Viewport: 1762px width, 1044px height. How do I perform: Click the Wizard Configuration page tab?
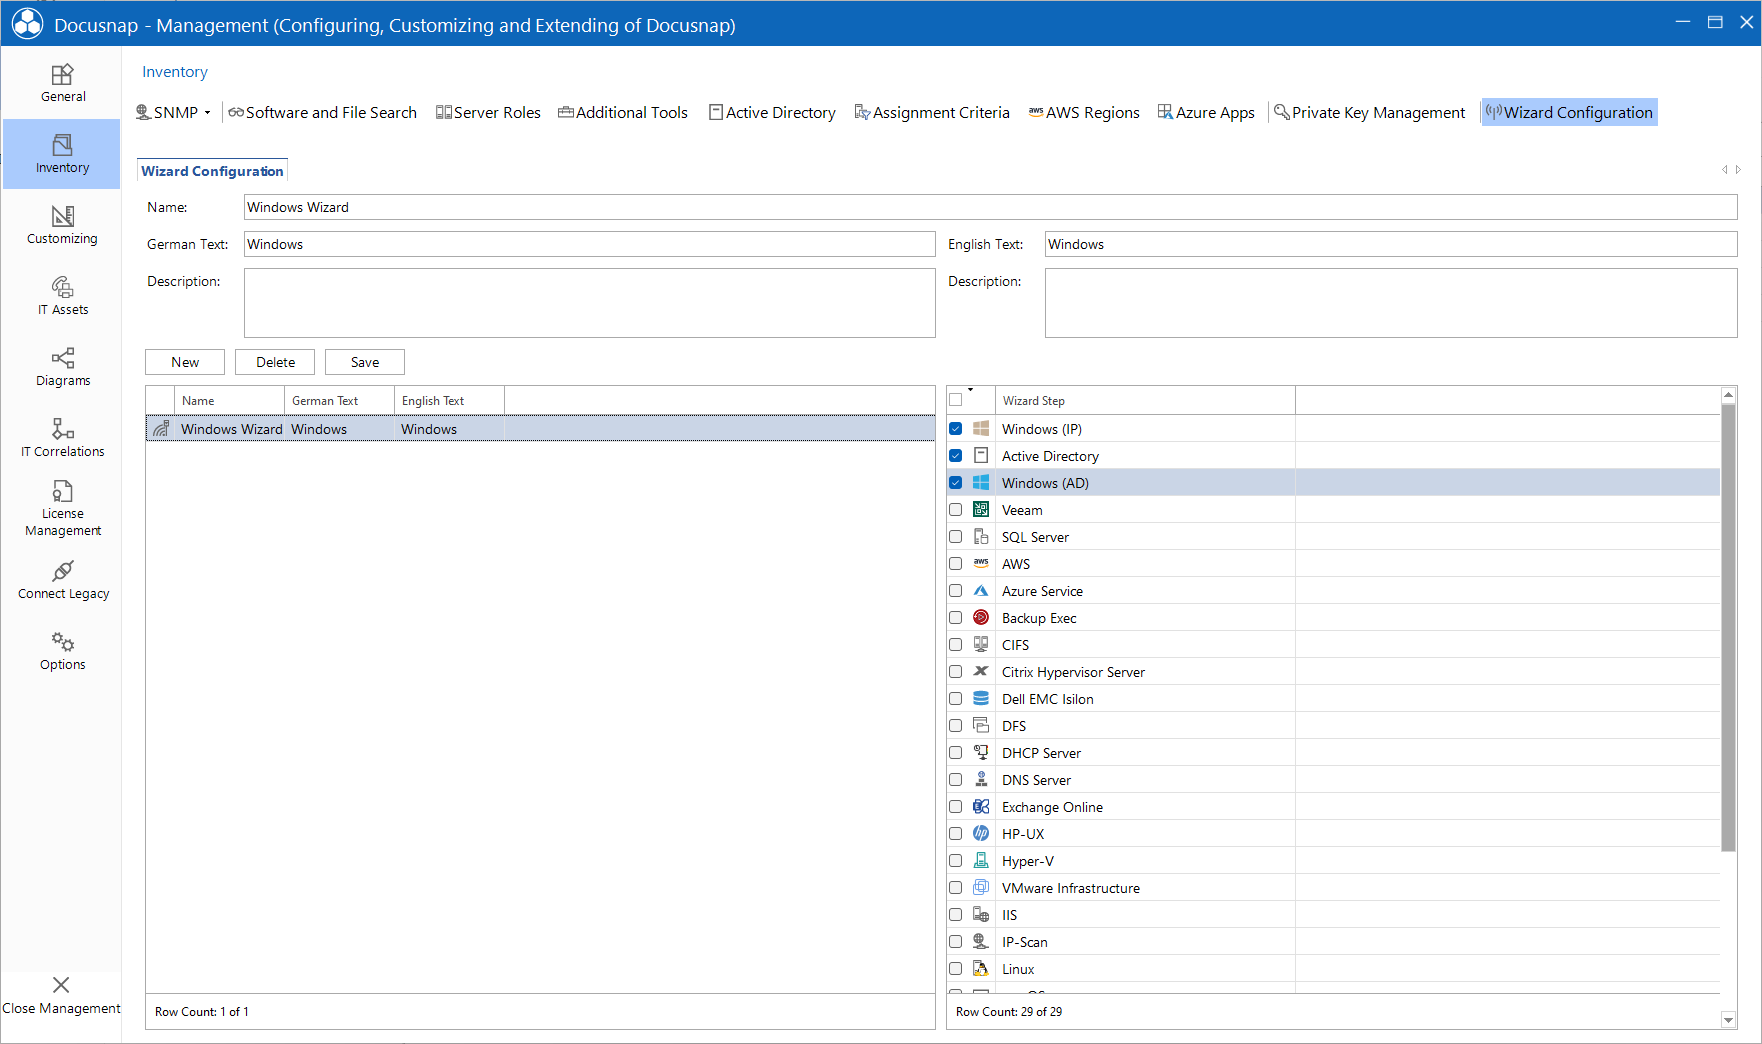point(212,171)
